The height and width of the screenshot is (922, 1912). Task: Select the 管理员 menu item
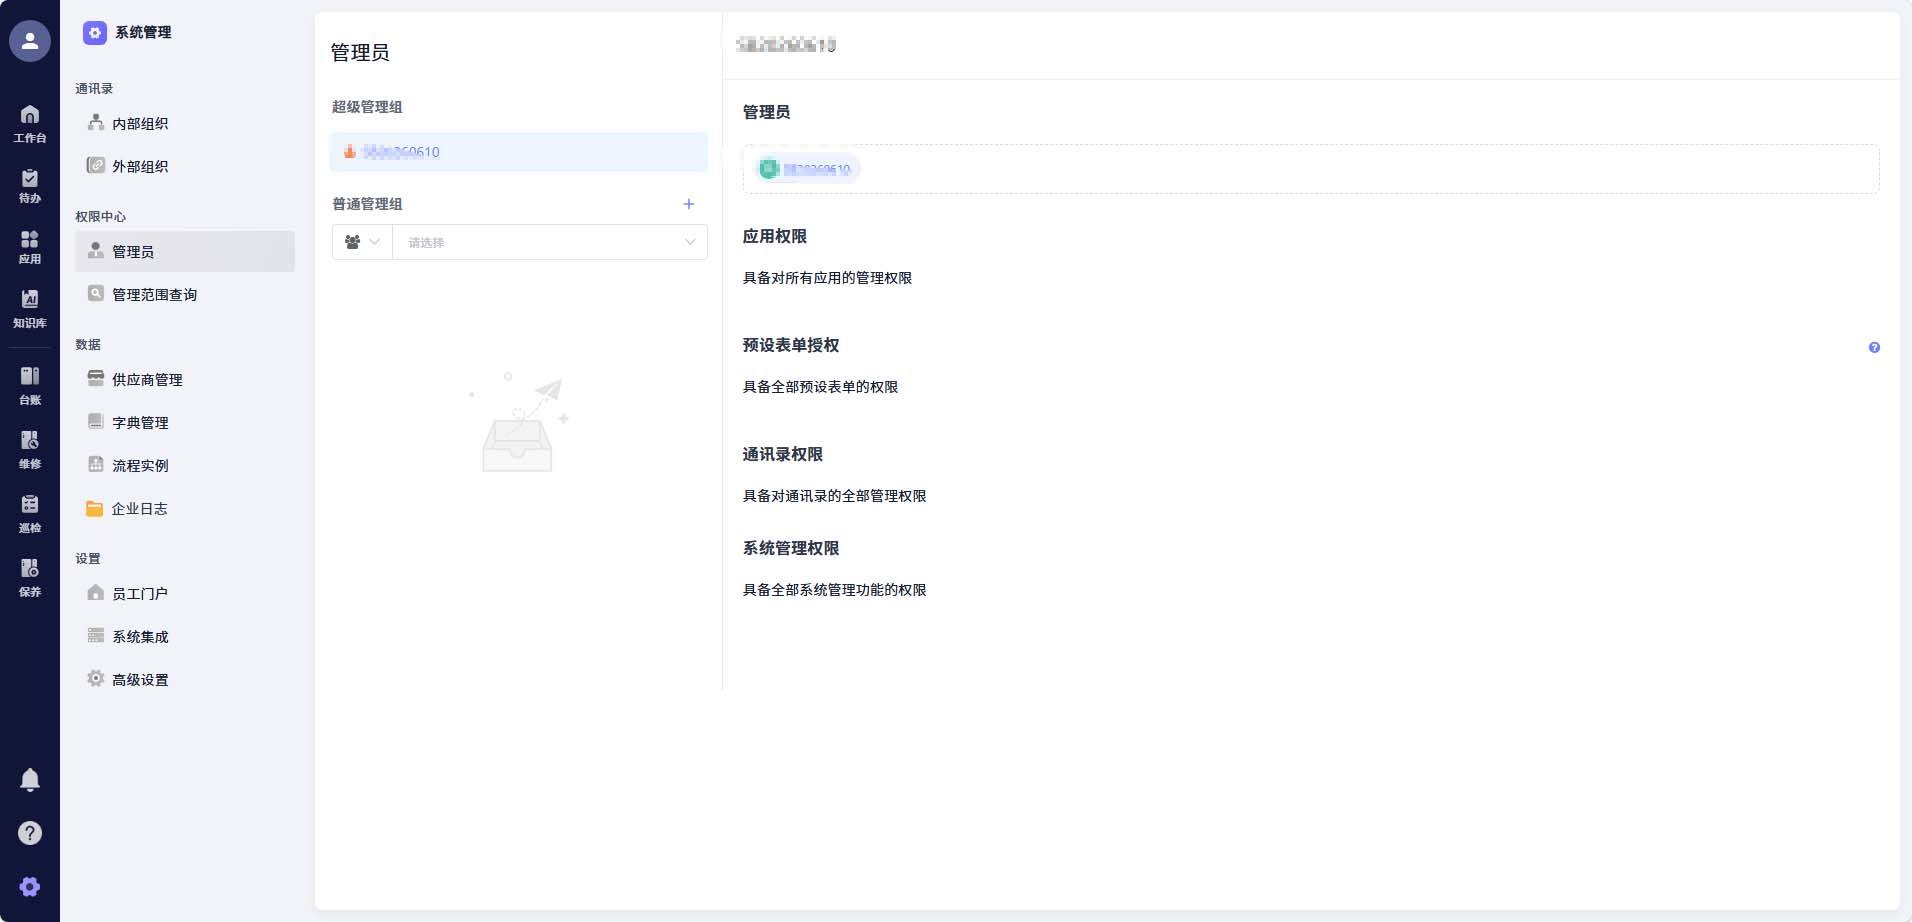point(185,251)
